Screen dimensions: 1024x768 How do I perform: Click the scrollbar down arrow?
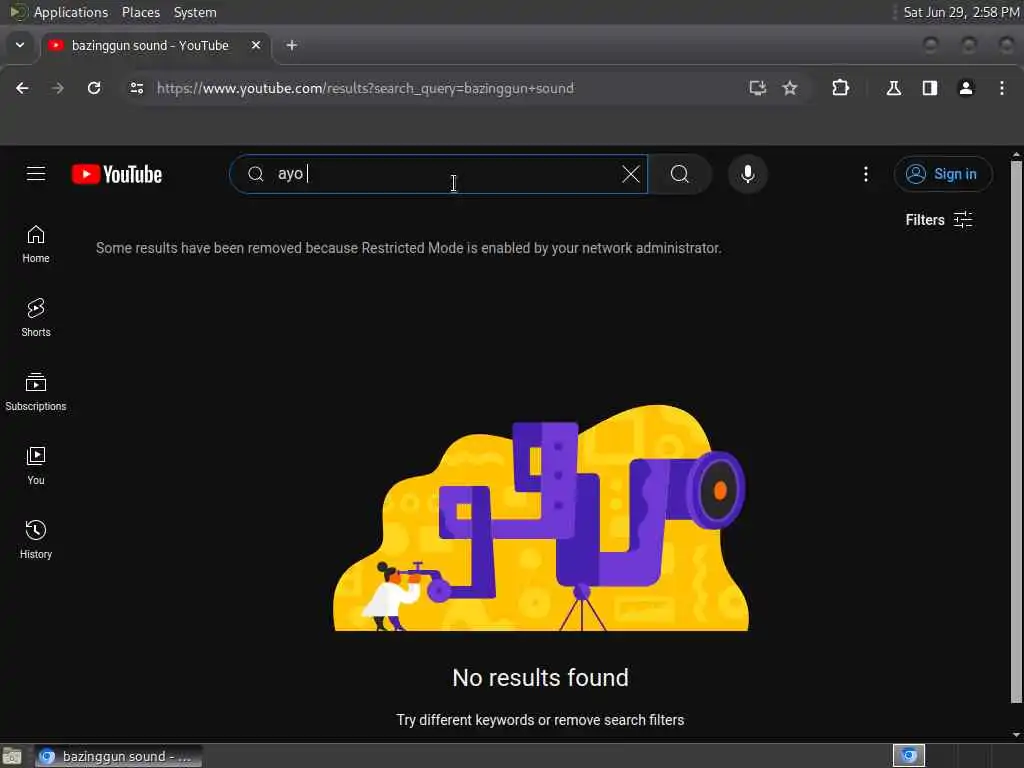(x=1016, y=734)
